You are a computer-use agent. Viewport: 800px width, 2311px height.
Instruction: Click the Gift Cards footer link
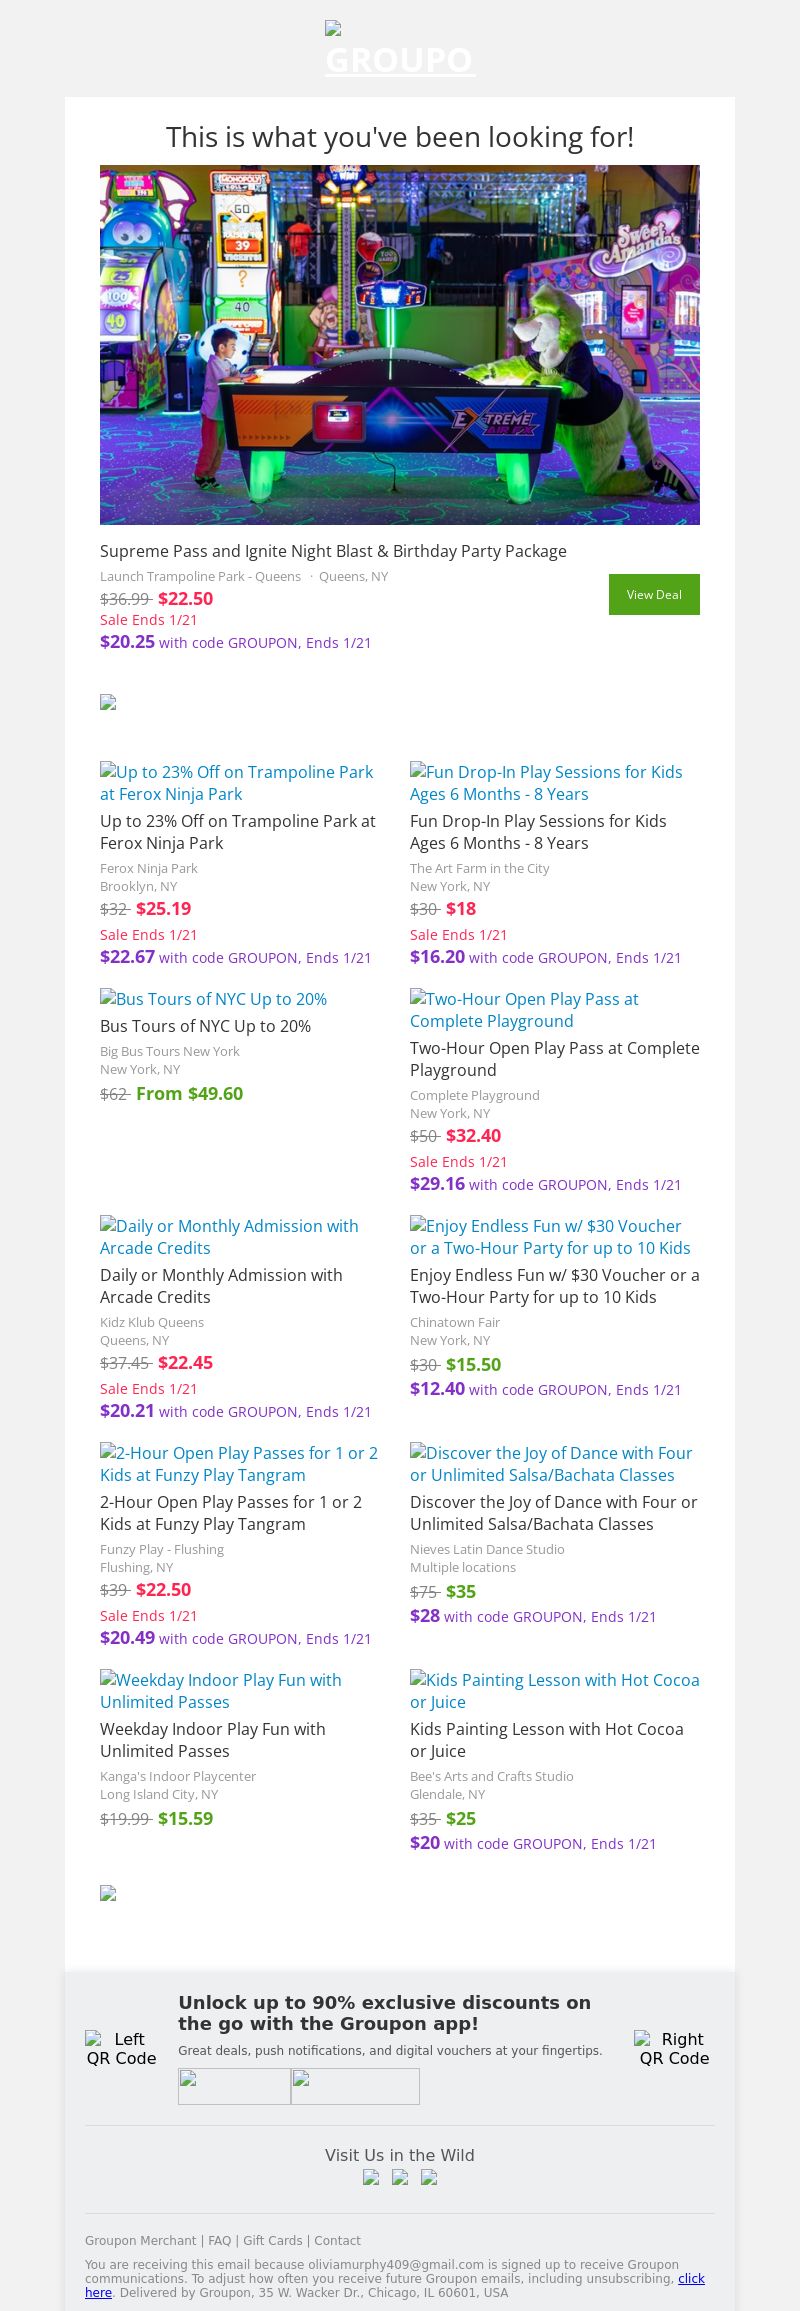[272, 2241]
